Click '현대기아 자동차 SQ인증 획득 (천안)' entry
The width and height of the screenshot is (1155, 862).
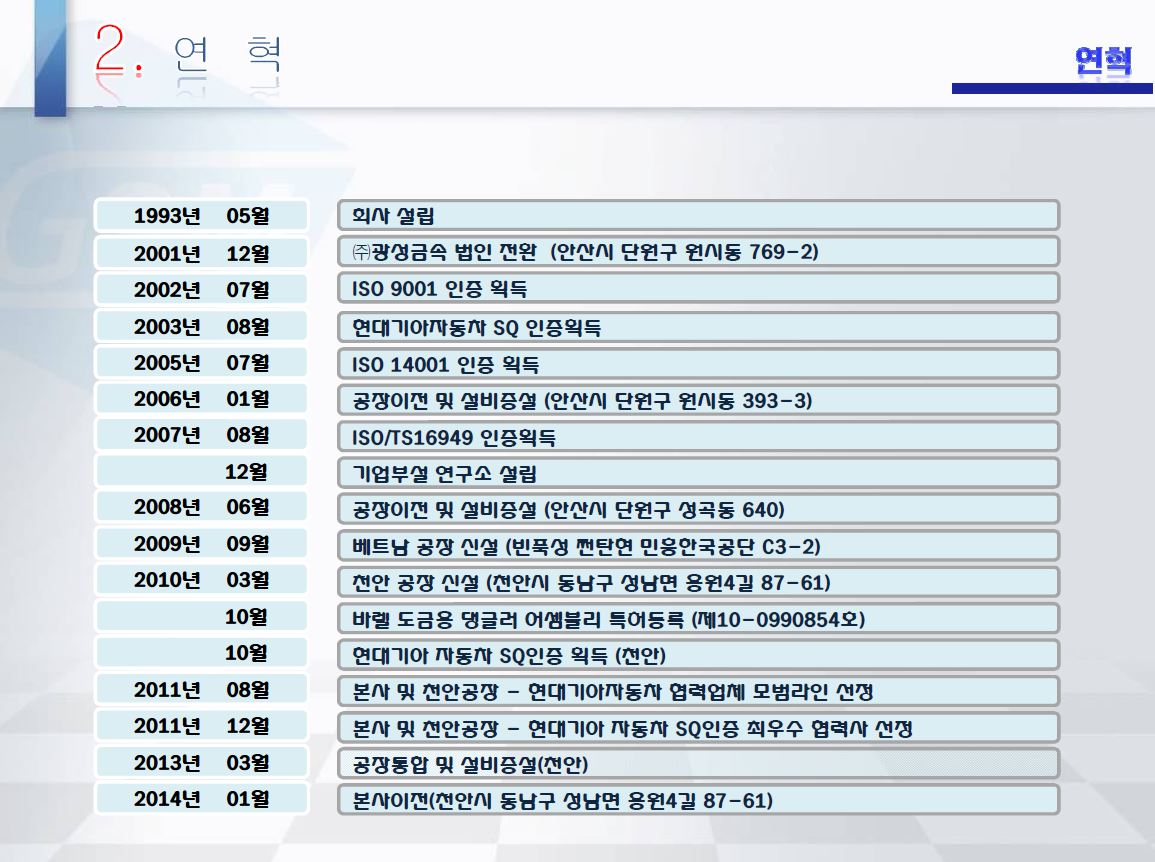698,655
